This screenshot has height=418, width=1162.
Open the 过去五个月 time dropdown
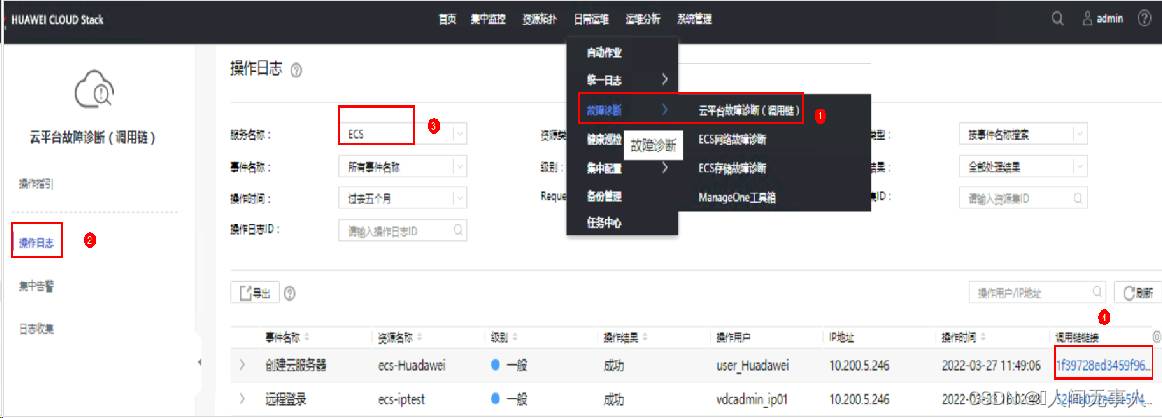coord(402,199)
